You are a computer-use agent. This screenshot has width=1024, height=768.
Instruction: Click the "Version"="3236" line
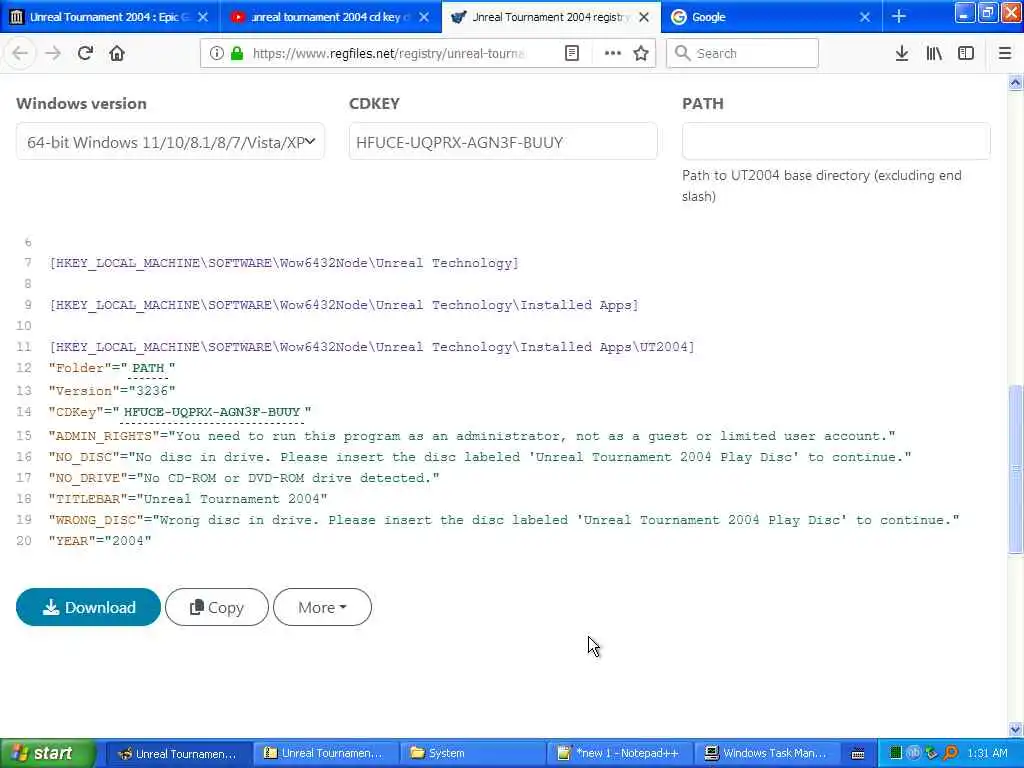(112, 391)
